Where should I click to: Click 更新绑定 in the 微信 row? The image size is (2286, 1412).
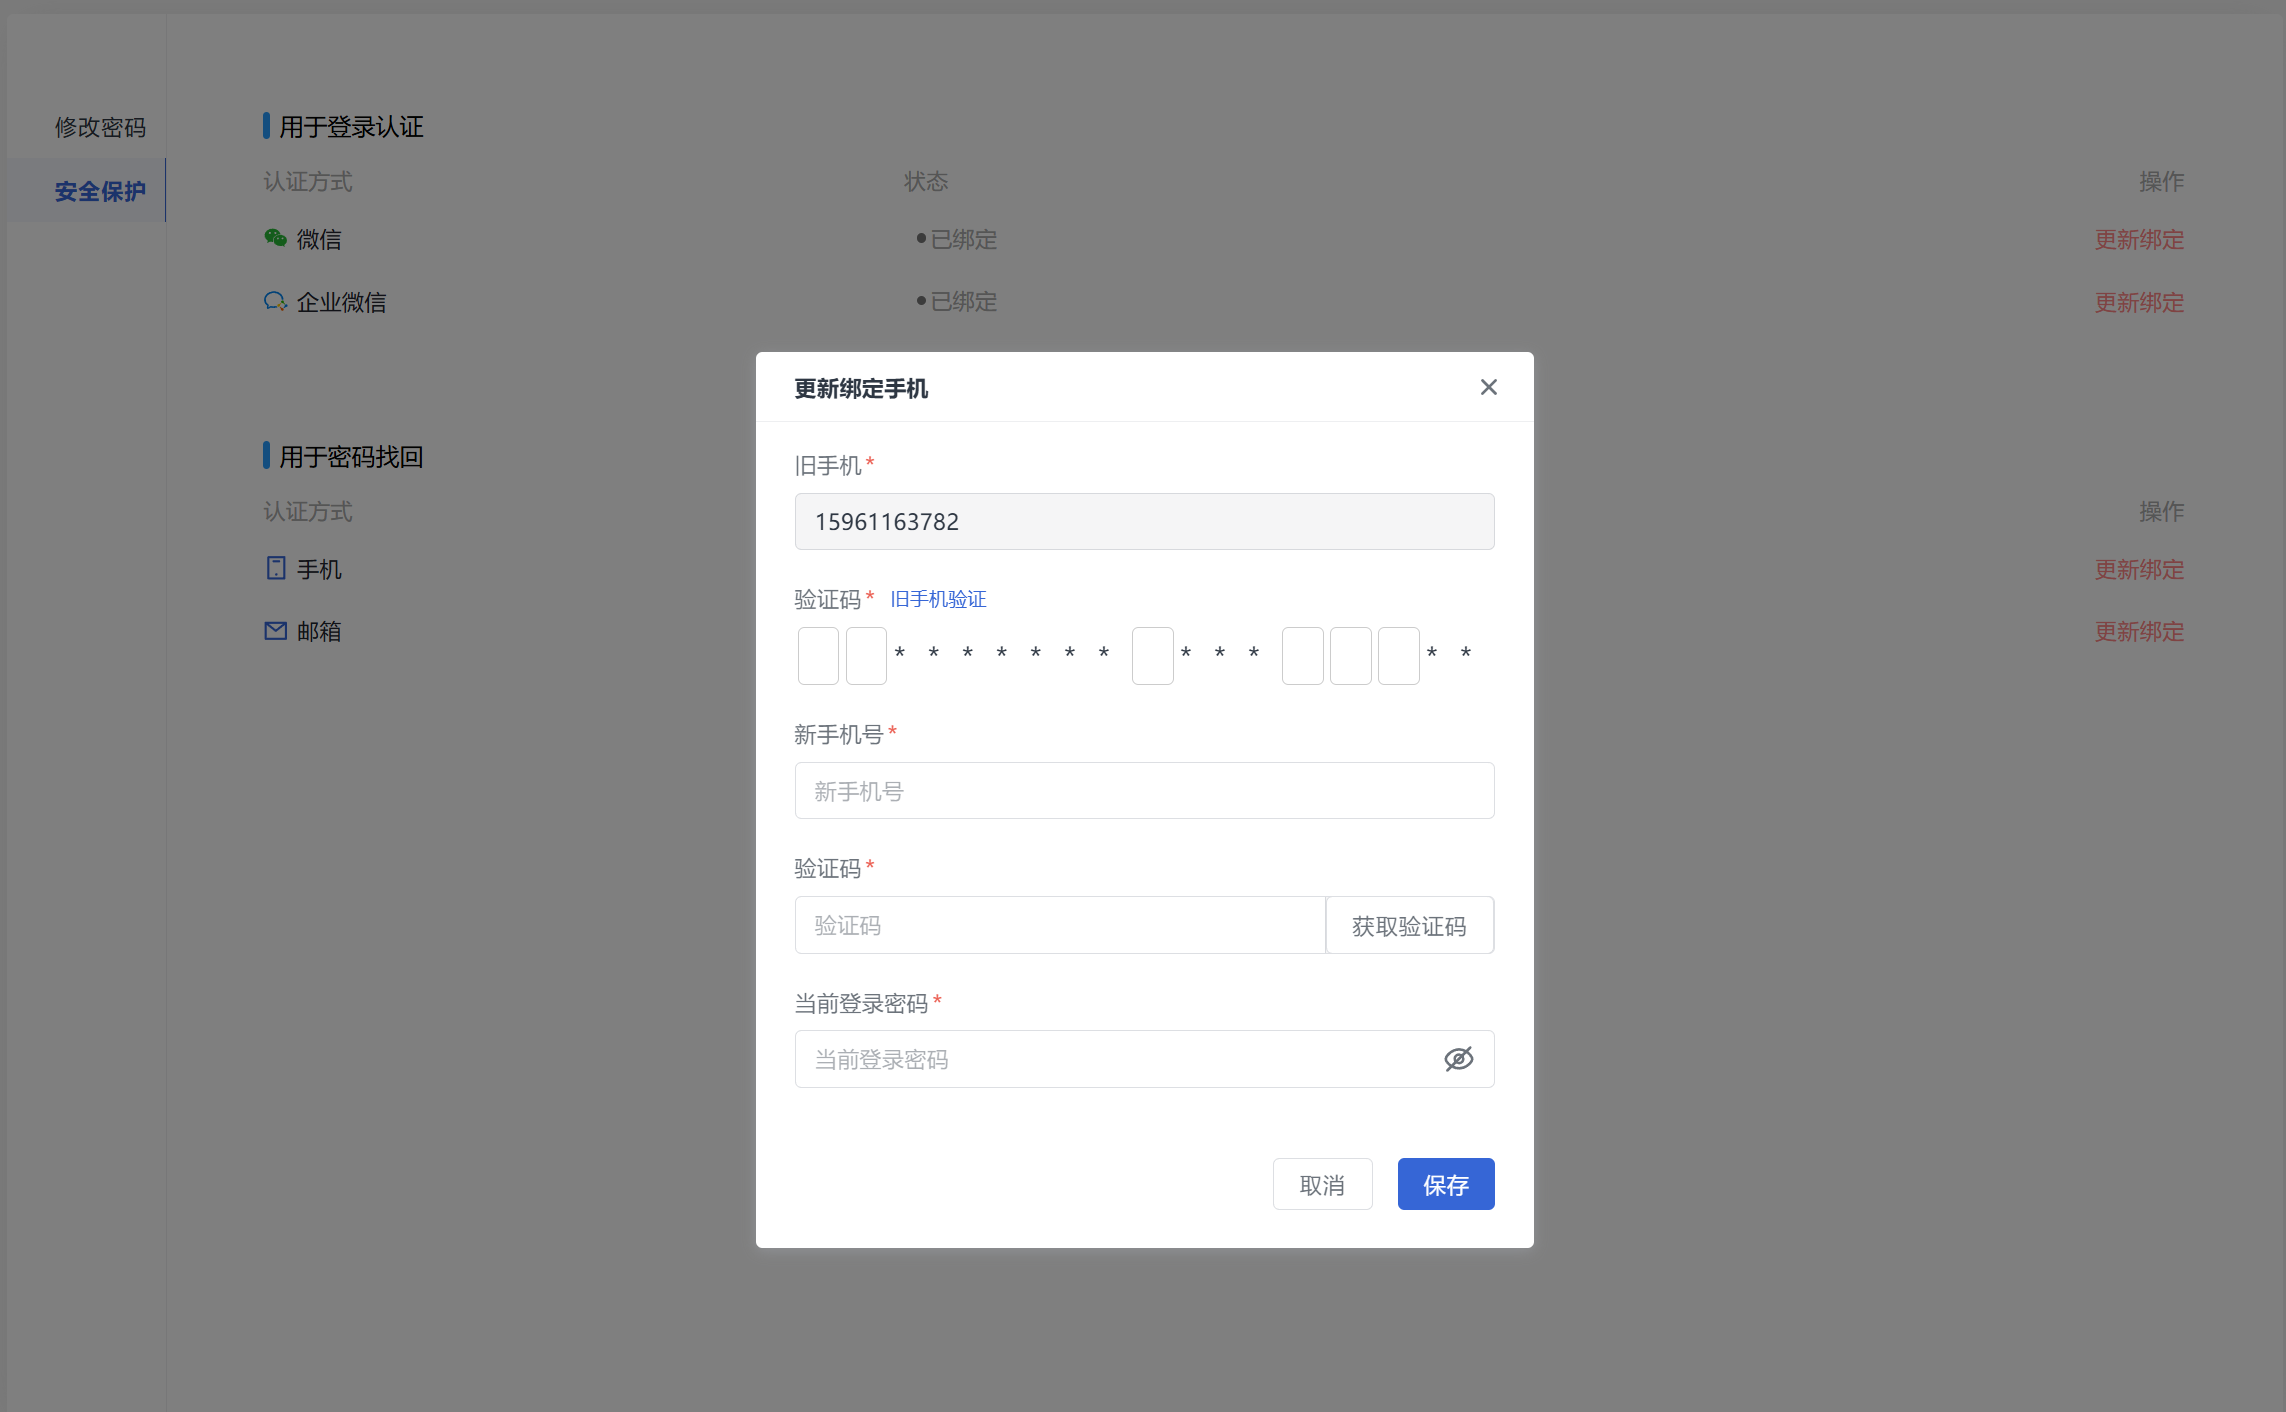tap(2139, 239)
